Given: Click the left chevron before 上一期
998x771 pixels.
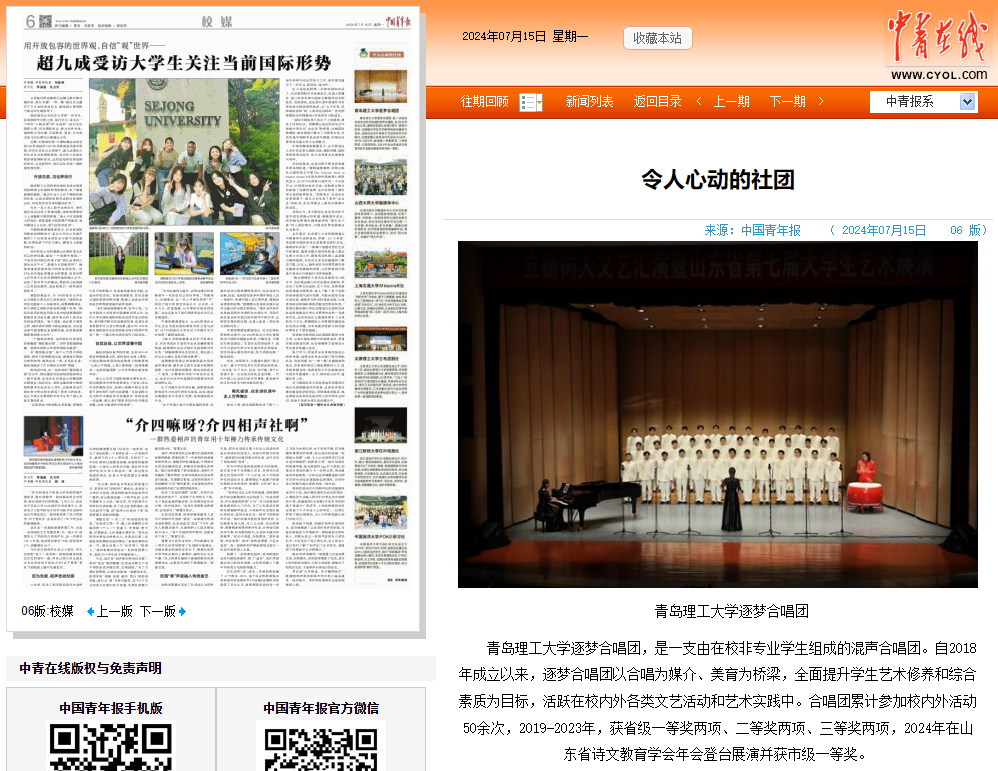Looking at the screenshot, I should tap(699, 102).
